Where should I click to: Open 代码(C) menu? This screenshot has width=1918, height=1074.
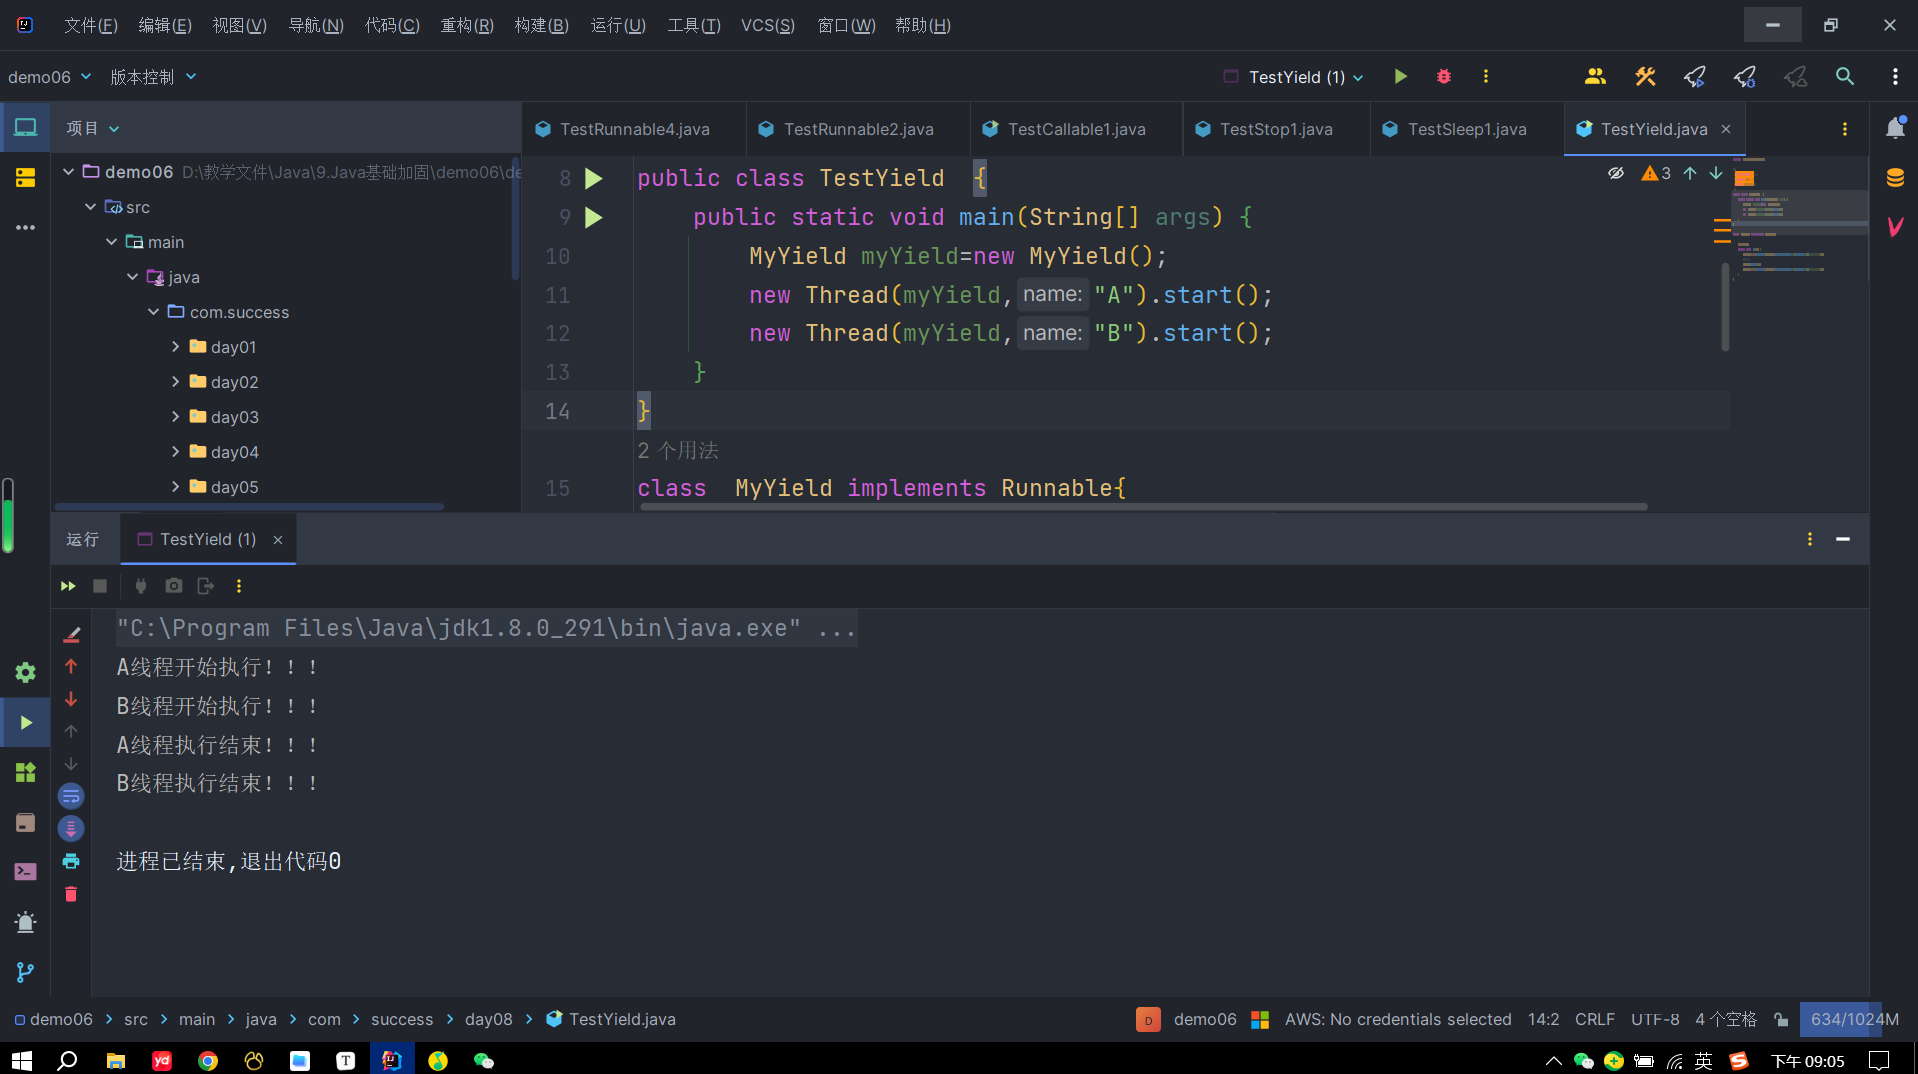392,25
